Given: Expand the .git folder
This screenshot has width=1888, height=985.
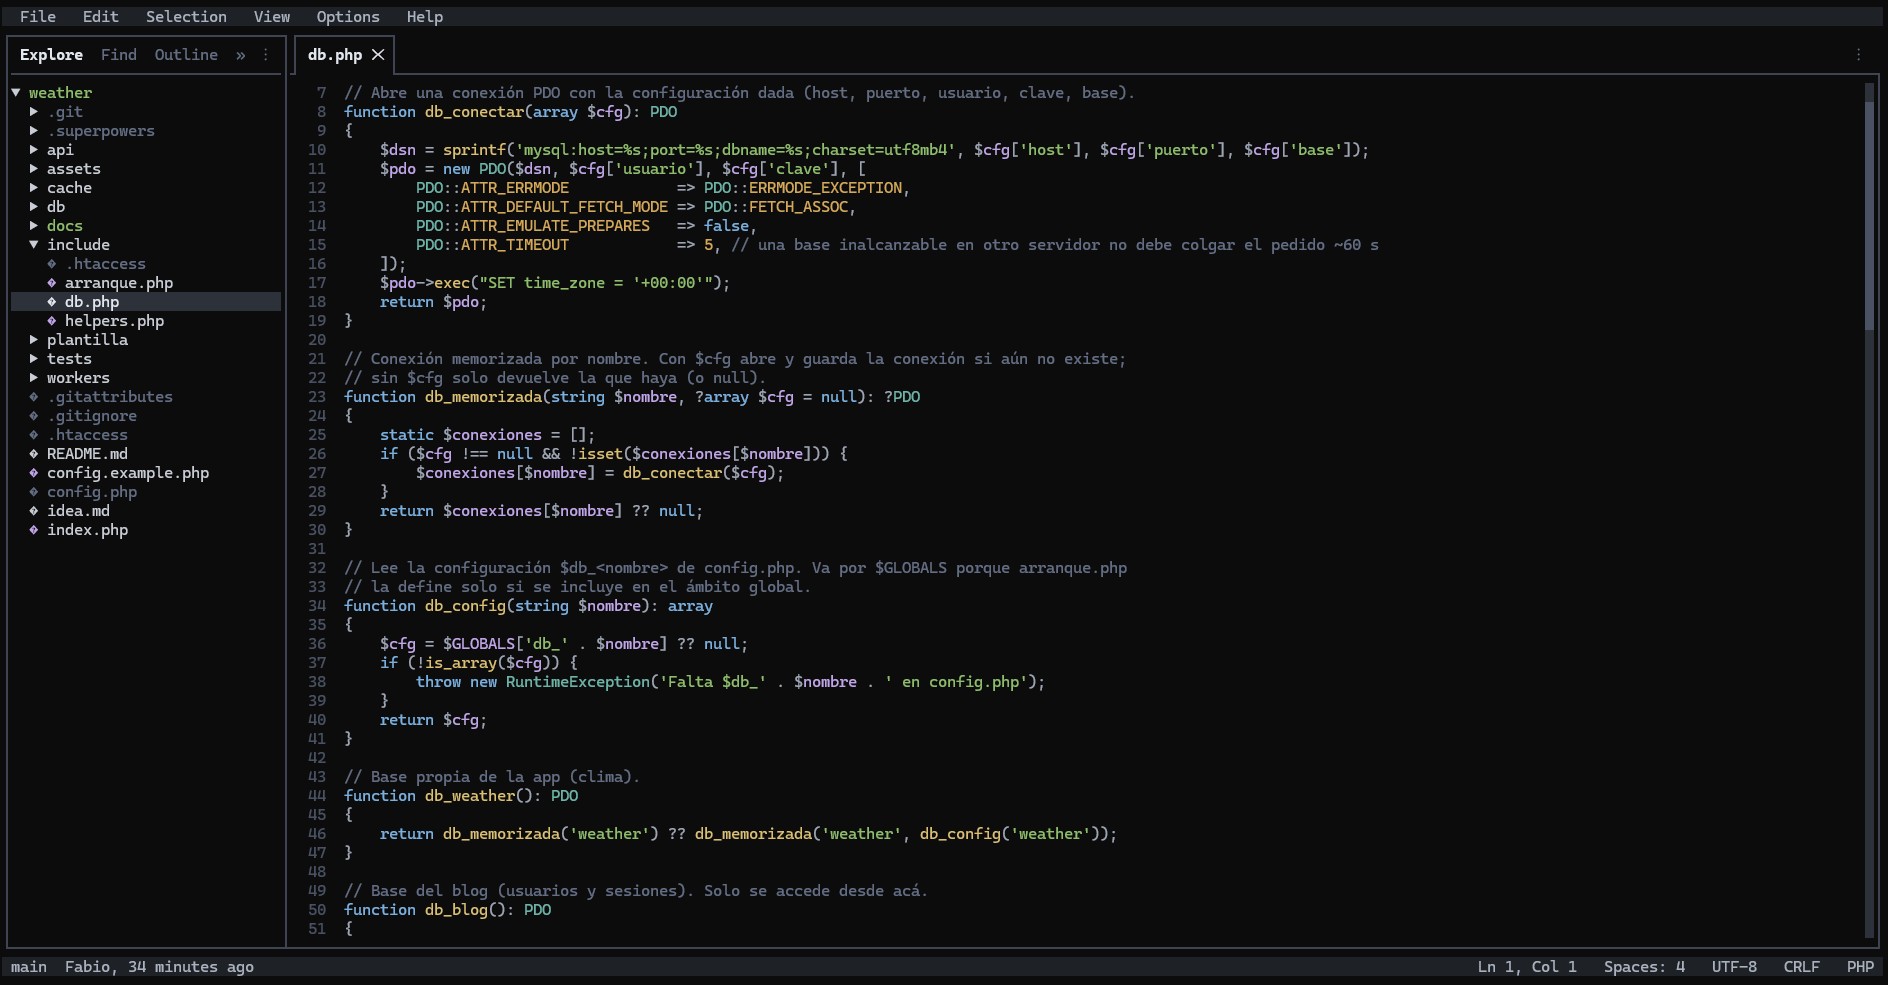Looking at the screenshot, I should tap(34, 112).
